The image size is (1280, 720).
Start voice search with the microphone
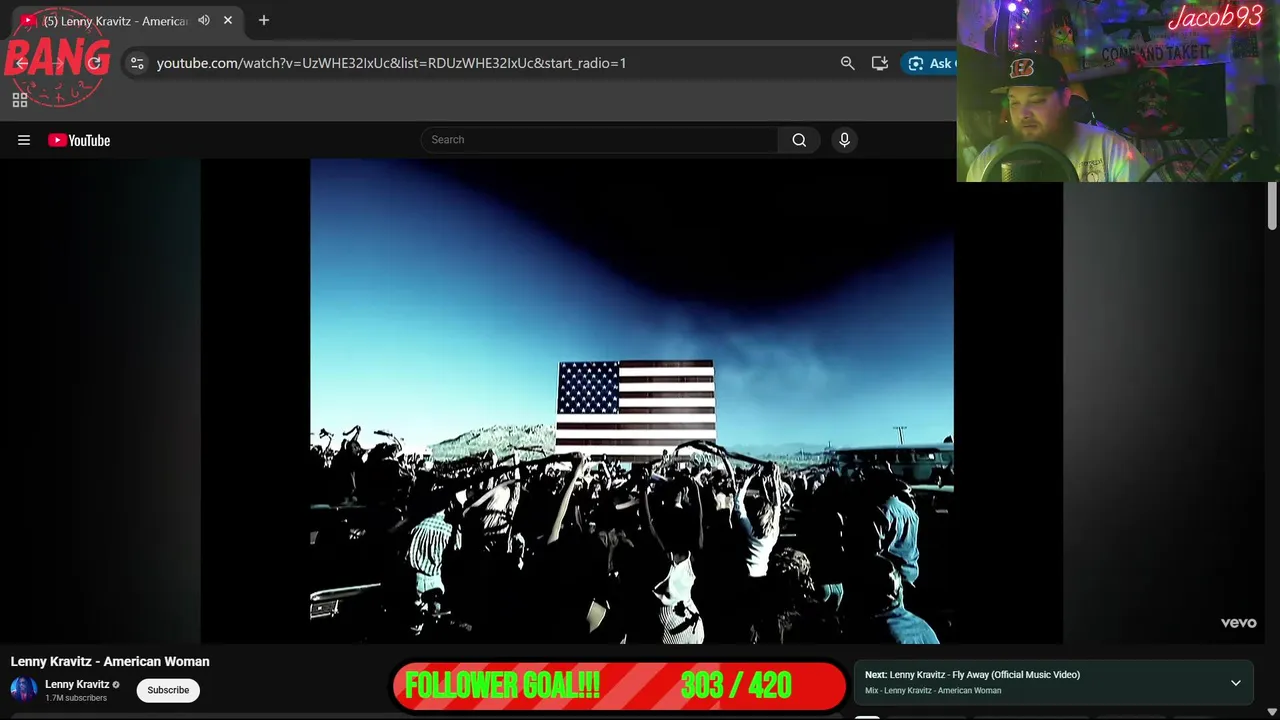pyautogui.click(x=844, y=140)
